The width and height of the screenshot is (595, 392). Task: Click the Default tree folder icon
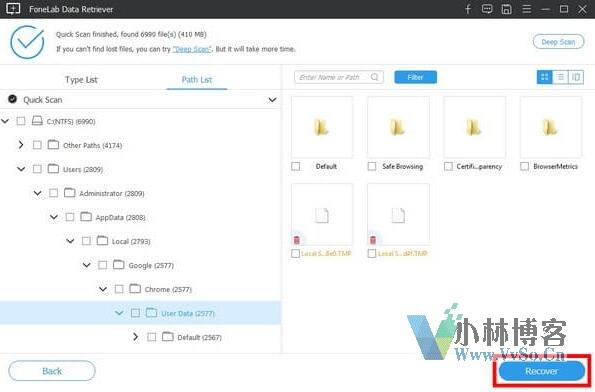(x=168, y=337)
